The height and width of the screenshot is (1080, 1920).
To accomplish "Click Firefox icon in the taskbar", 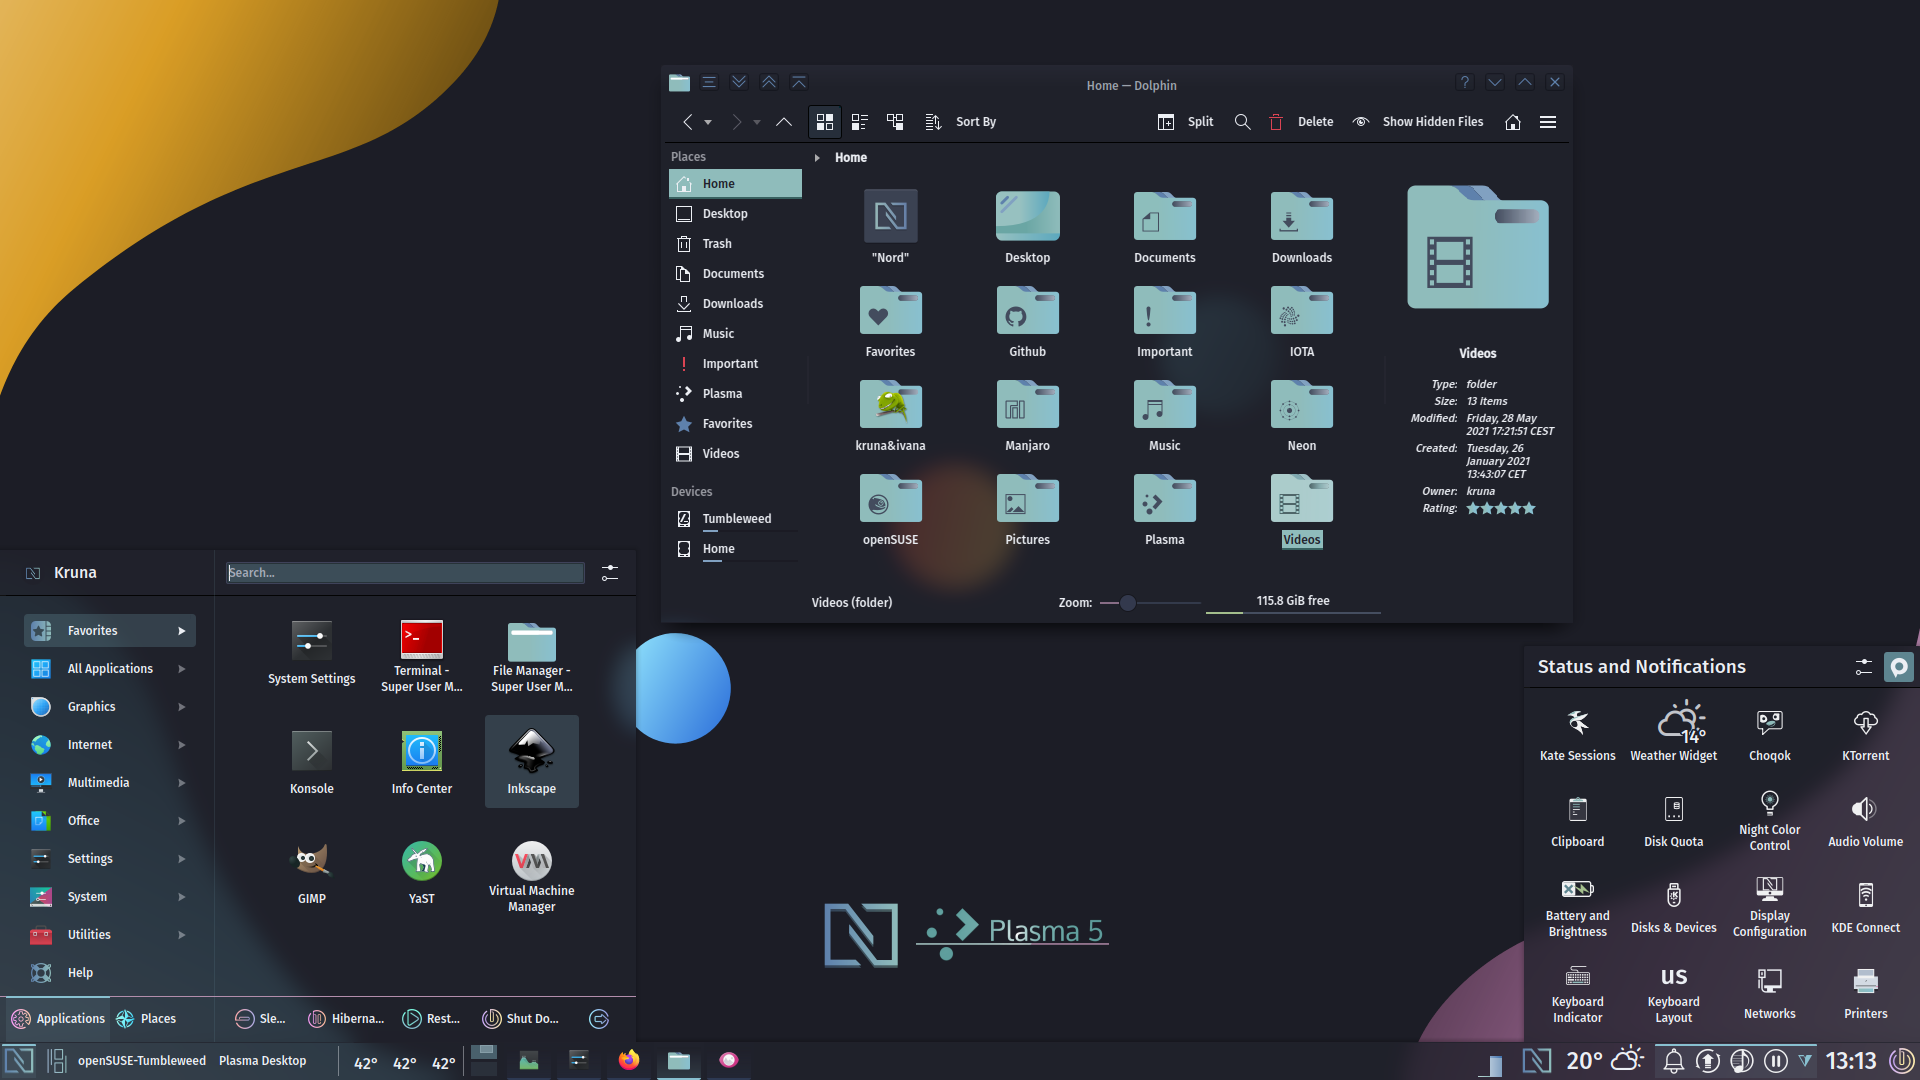I will pyautogui.click(x=628, y=1060).
